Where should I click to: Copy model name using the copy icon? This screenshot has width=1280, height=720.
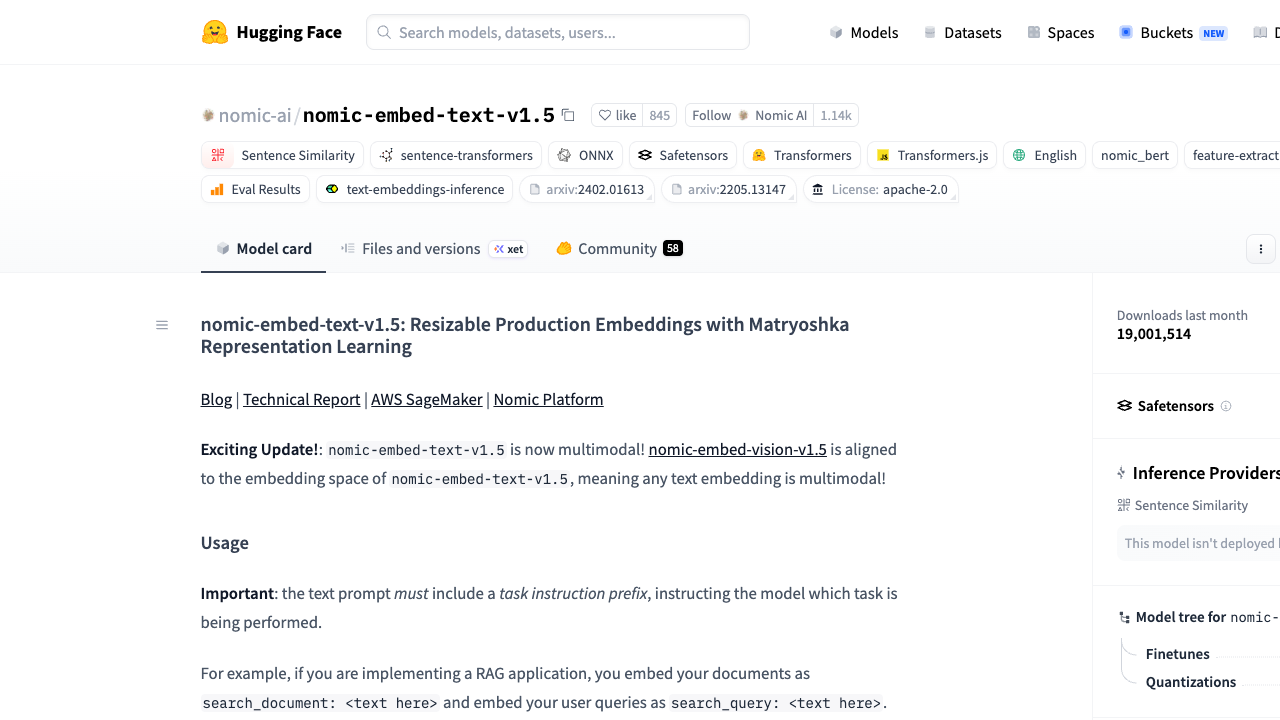tap(568, 115)
